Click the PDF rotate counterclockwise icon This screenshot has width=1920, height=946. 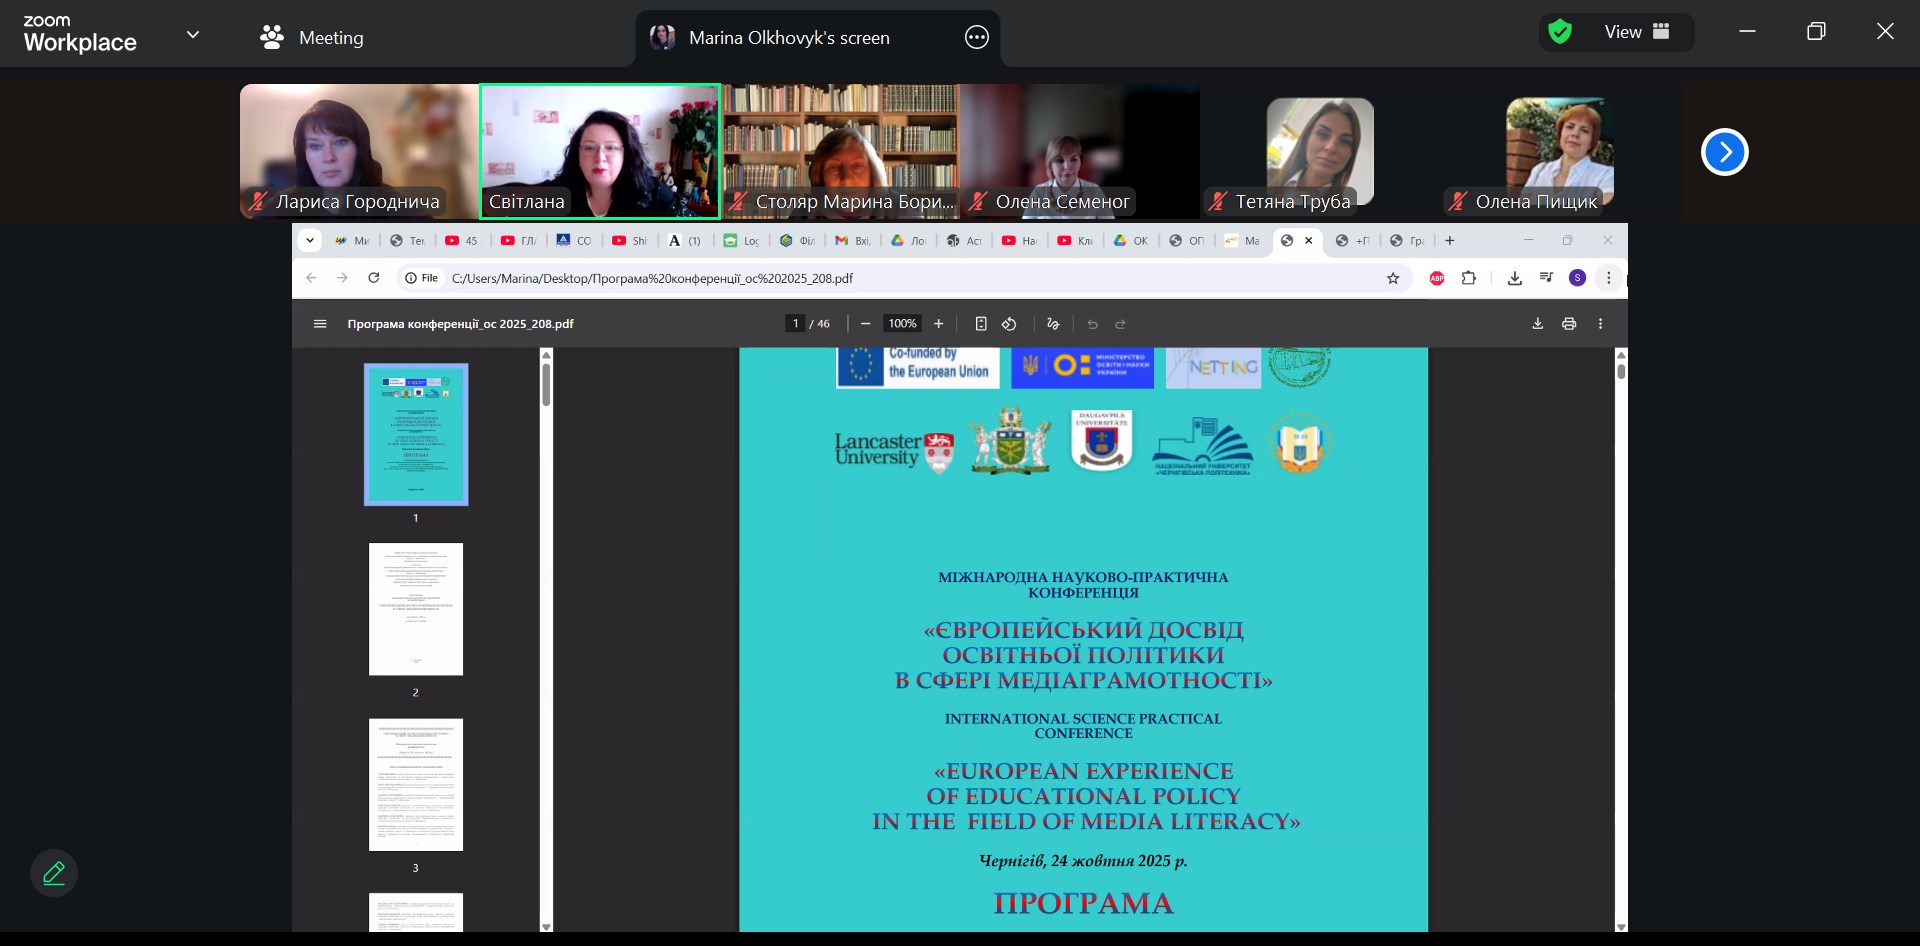1009,324
